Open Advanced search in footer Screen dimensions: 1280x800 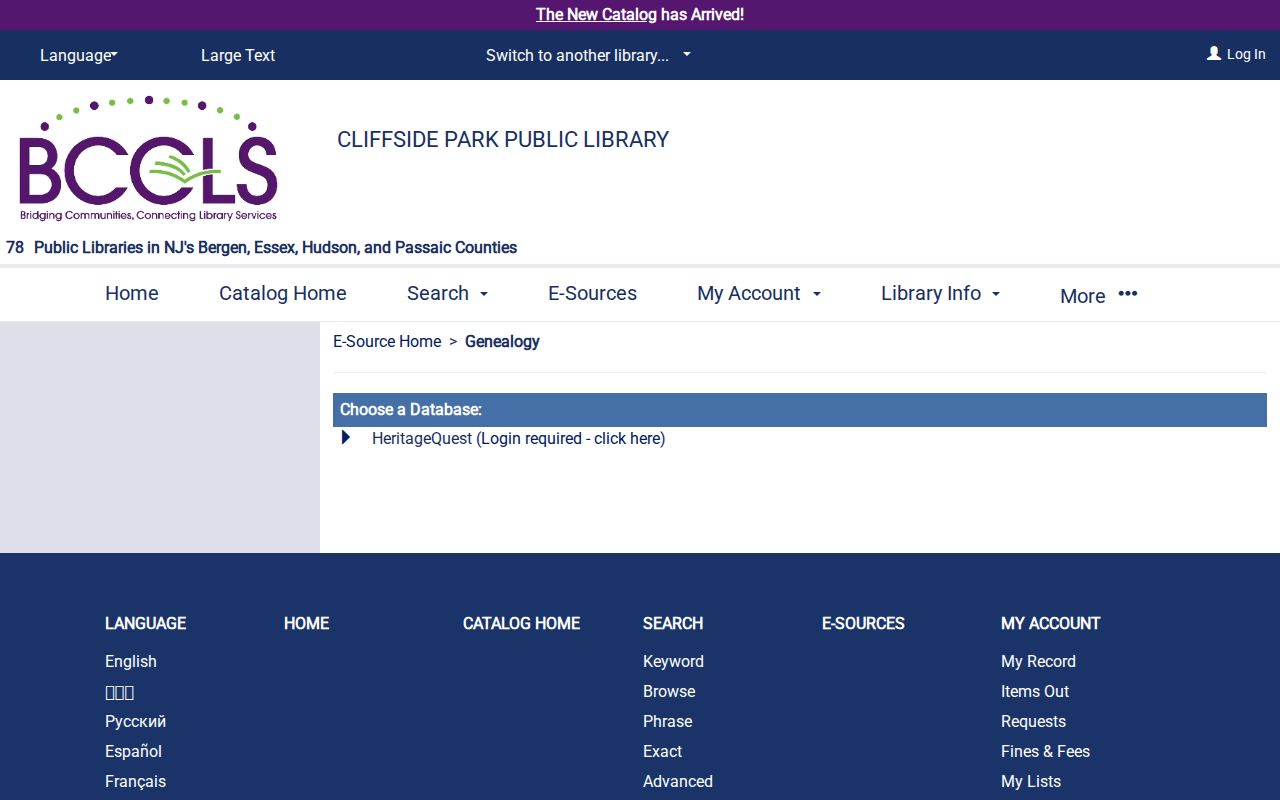click(x=678, y=781)
